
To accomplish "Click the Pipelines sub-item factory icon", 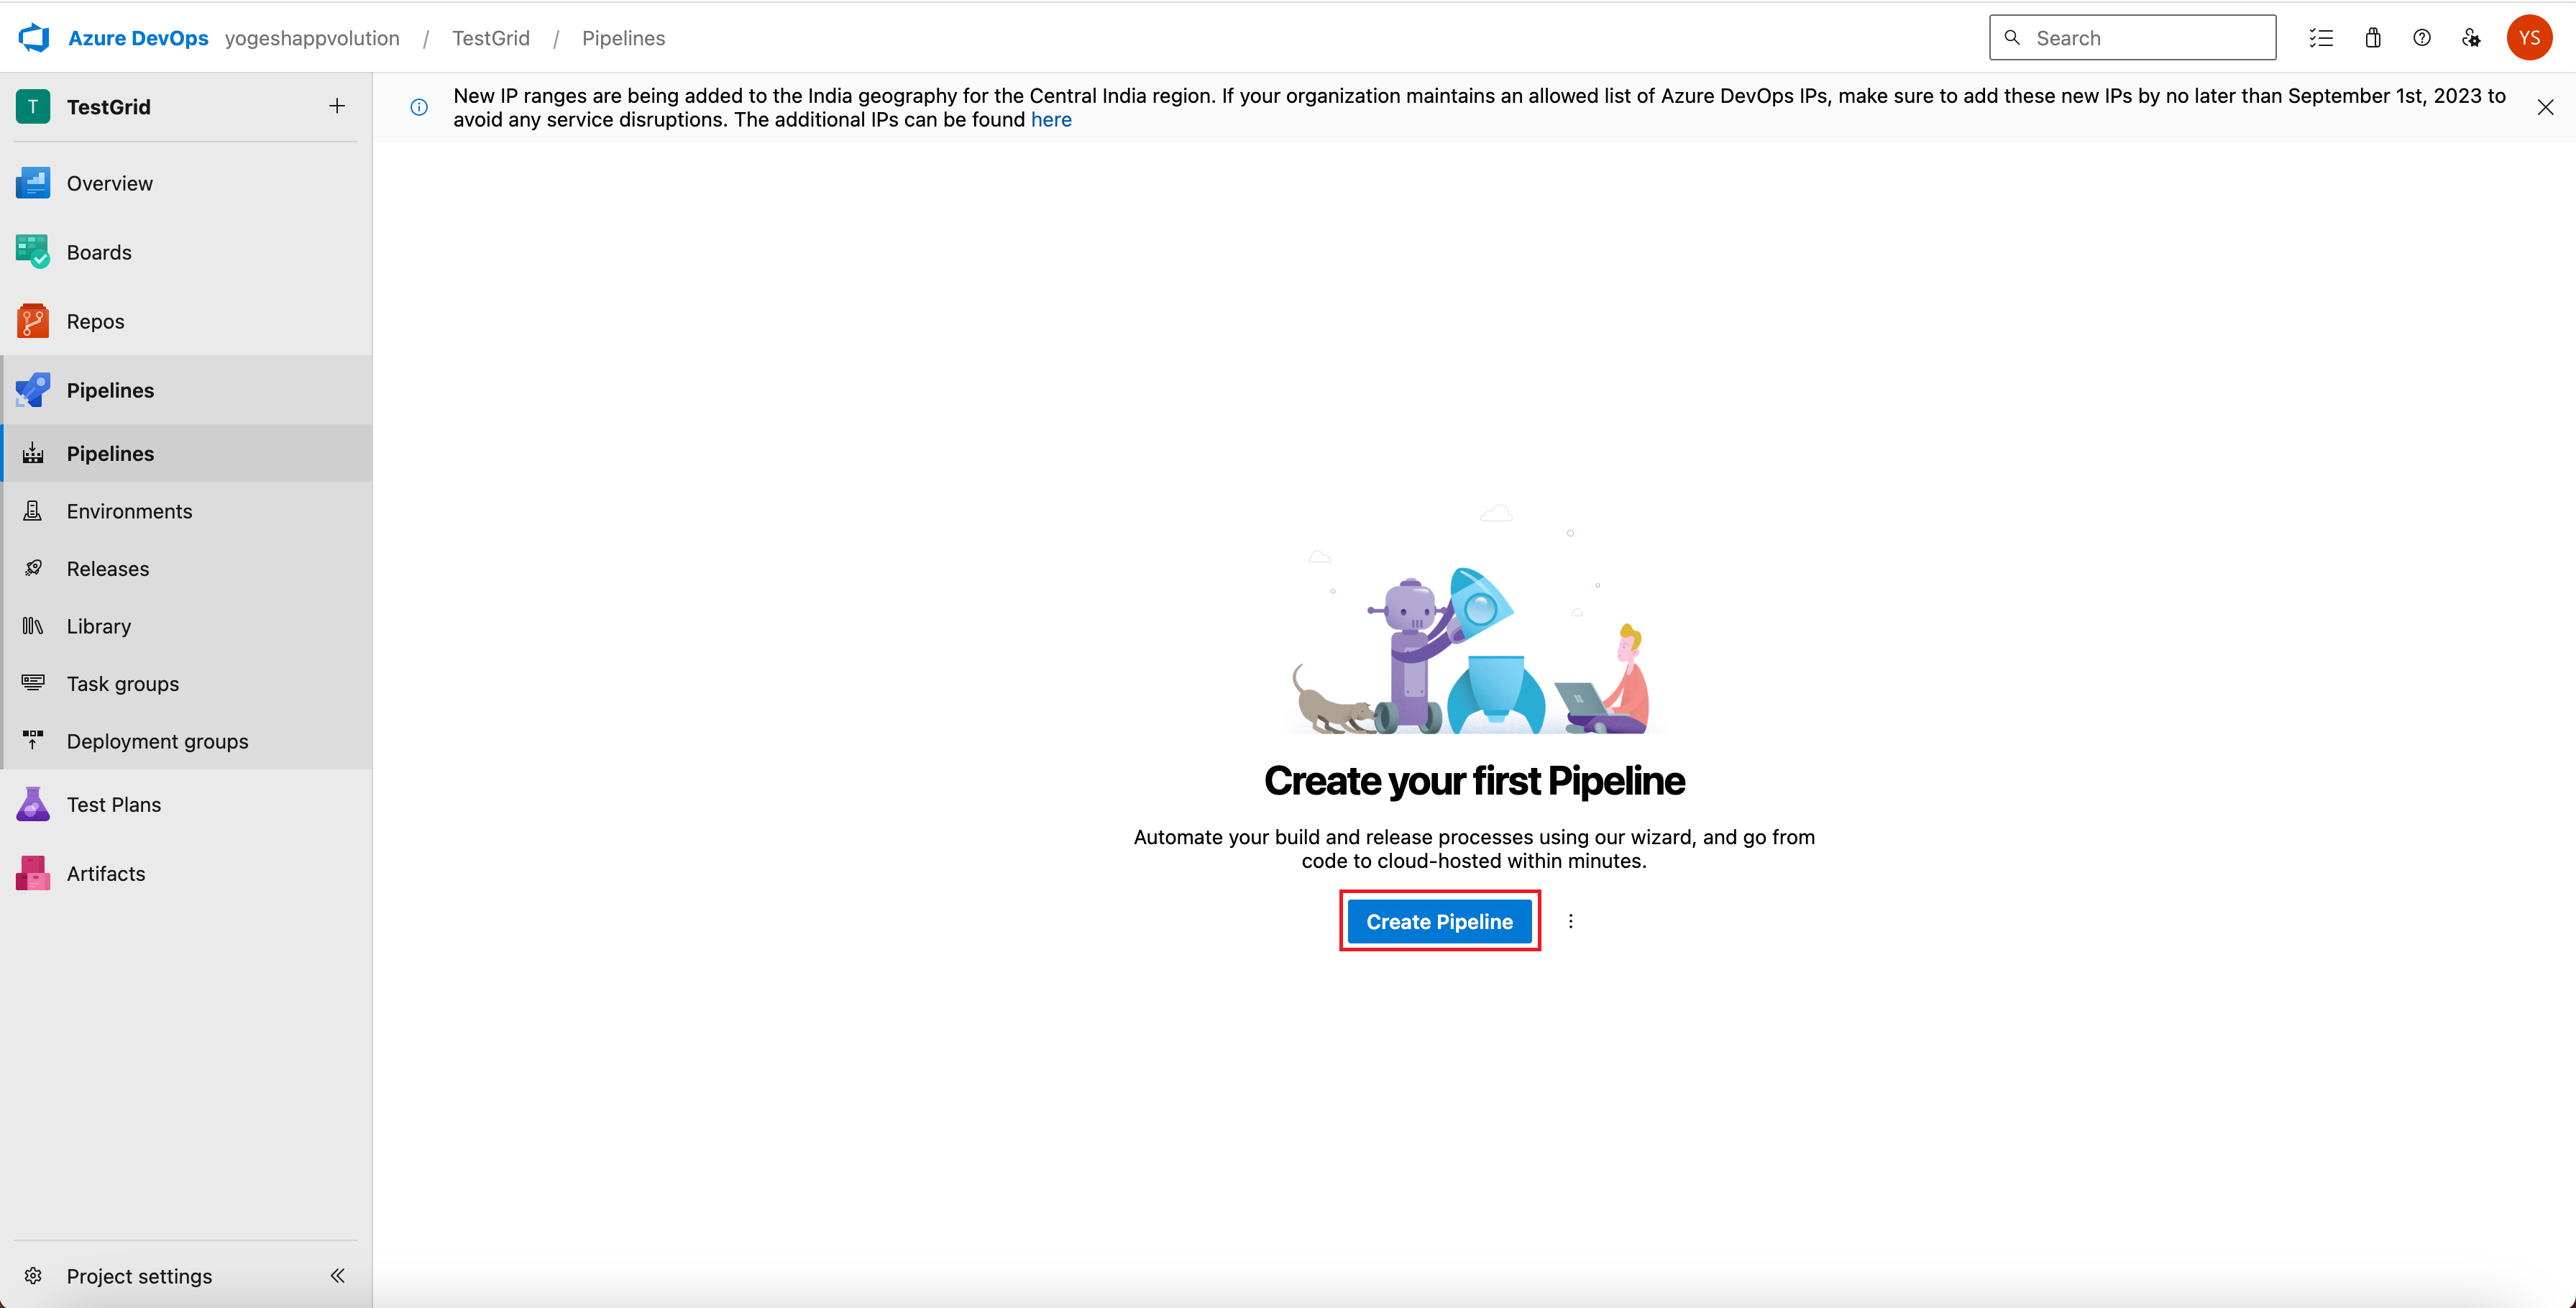I will tap(33, 453).
